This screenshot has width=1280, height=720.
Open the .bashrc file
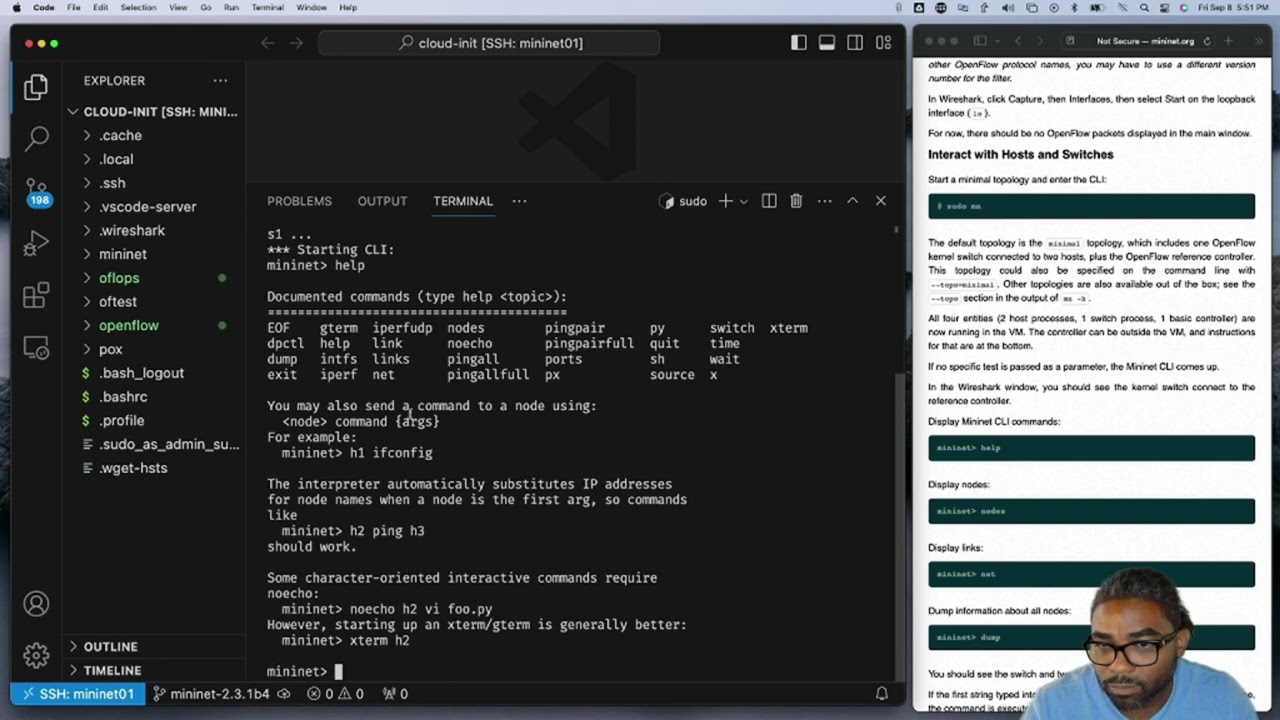point(155,397)
